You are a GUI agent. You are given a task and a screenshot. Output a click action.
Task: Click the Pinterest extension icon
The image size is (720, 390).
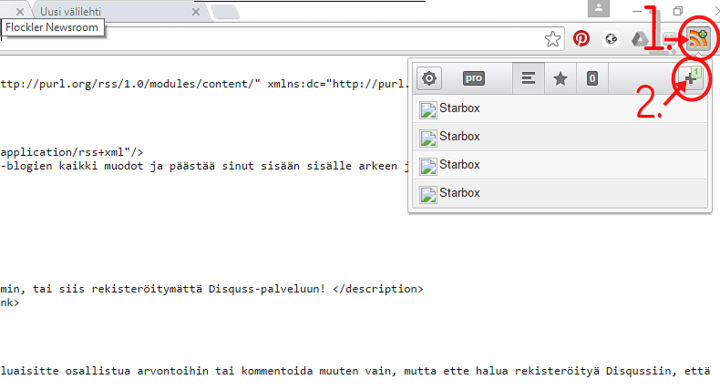(x=581, y=39)
